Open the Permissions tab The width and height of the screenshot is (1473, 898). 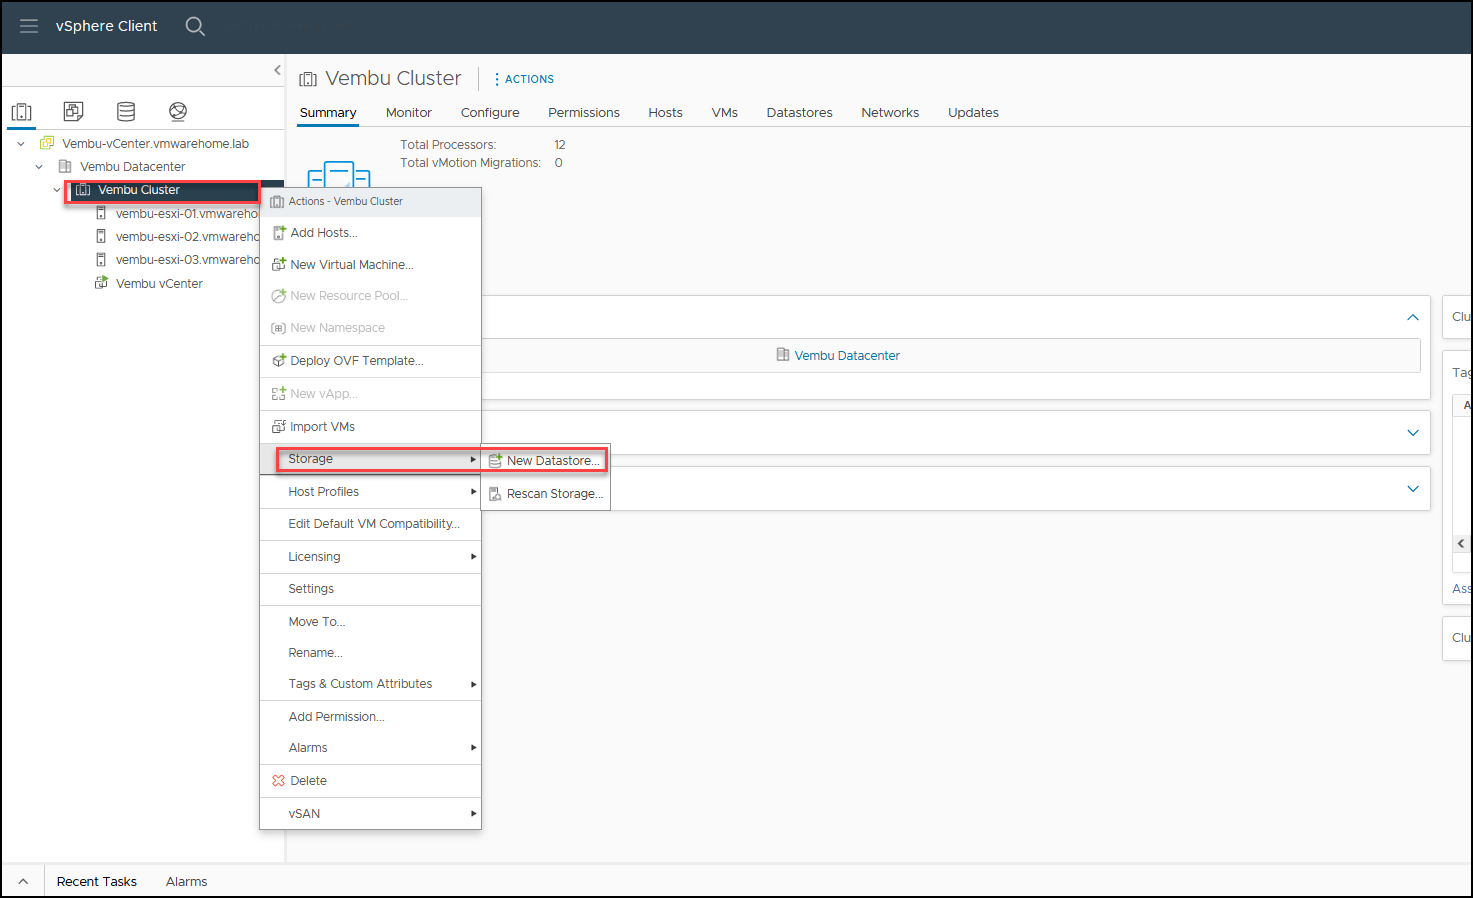pos(584,113)
